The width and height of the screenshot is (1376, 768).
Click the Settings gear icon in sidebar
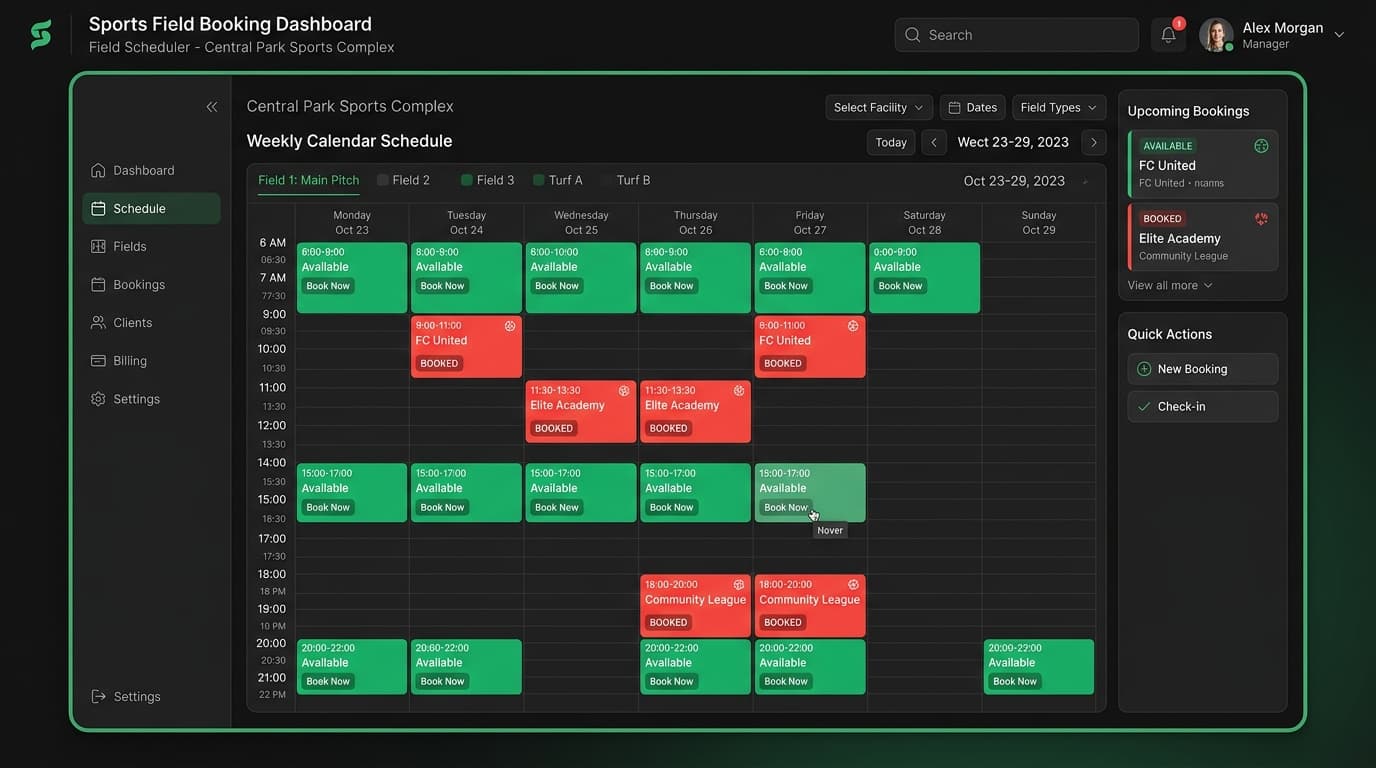click(x=98, y=398)
